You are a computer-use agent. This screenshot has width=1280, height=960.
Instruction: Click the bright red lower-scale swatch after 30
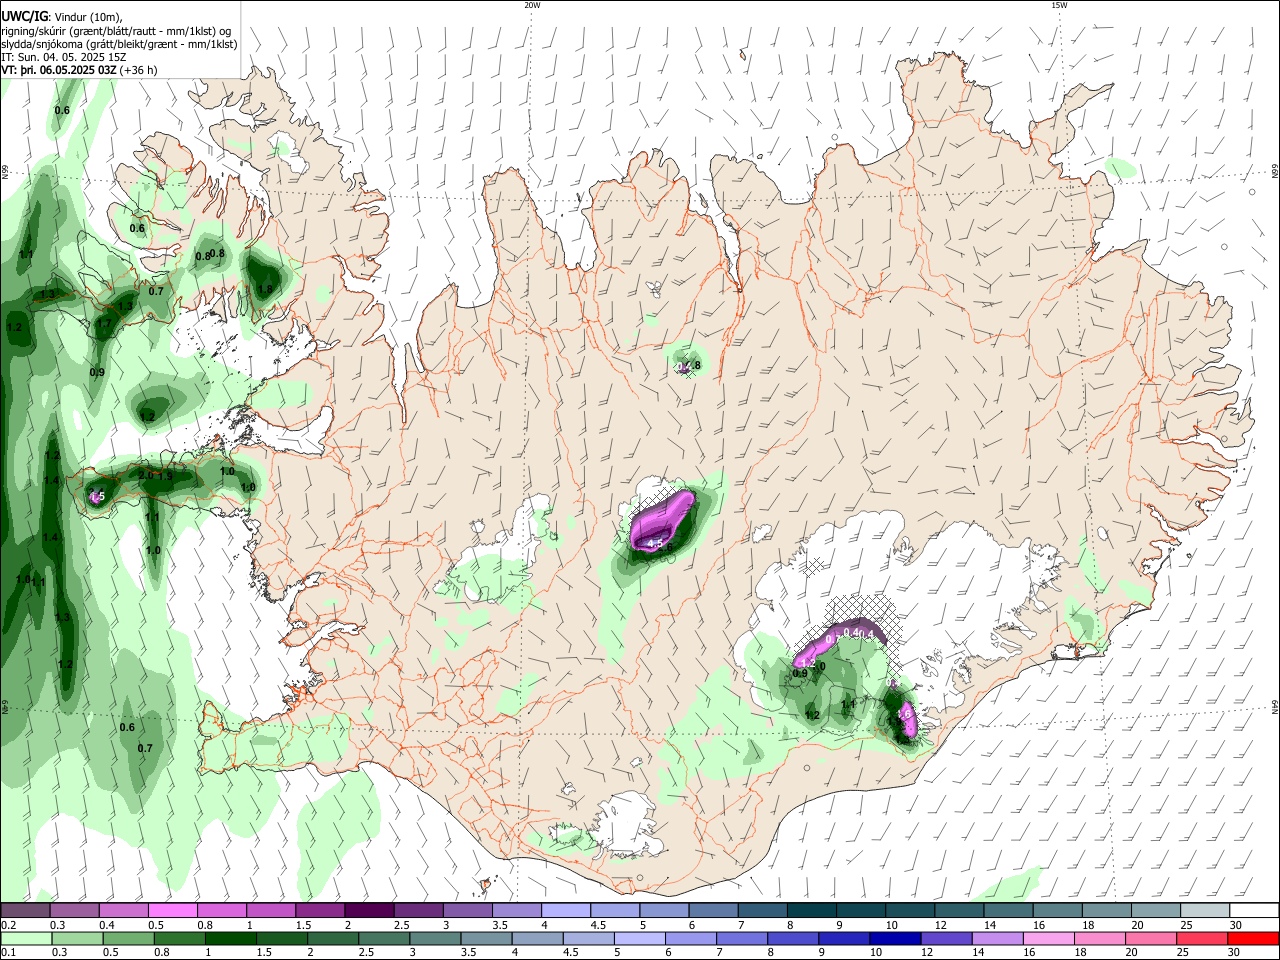click(x=1253, y=938)
